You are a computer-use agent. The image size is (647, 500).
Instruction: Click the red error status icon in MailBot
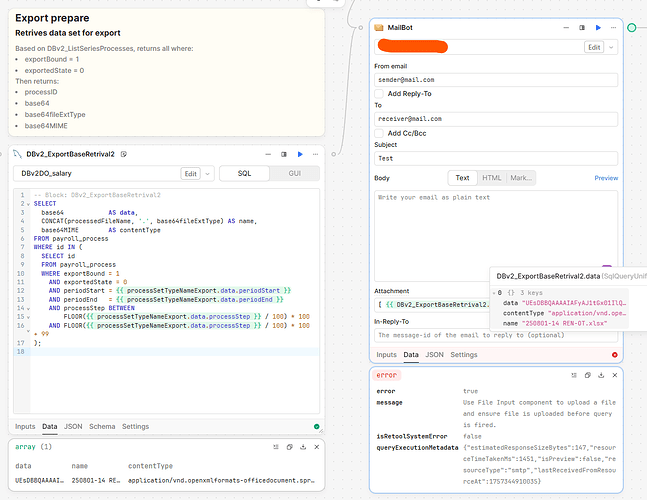613,354
